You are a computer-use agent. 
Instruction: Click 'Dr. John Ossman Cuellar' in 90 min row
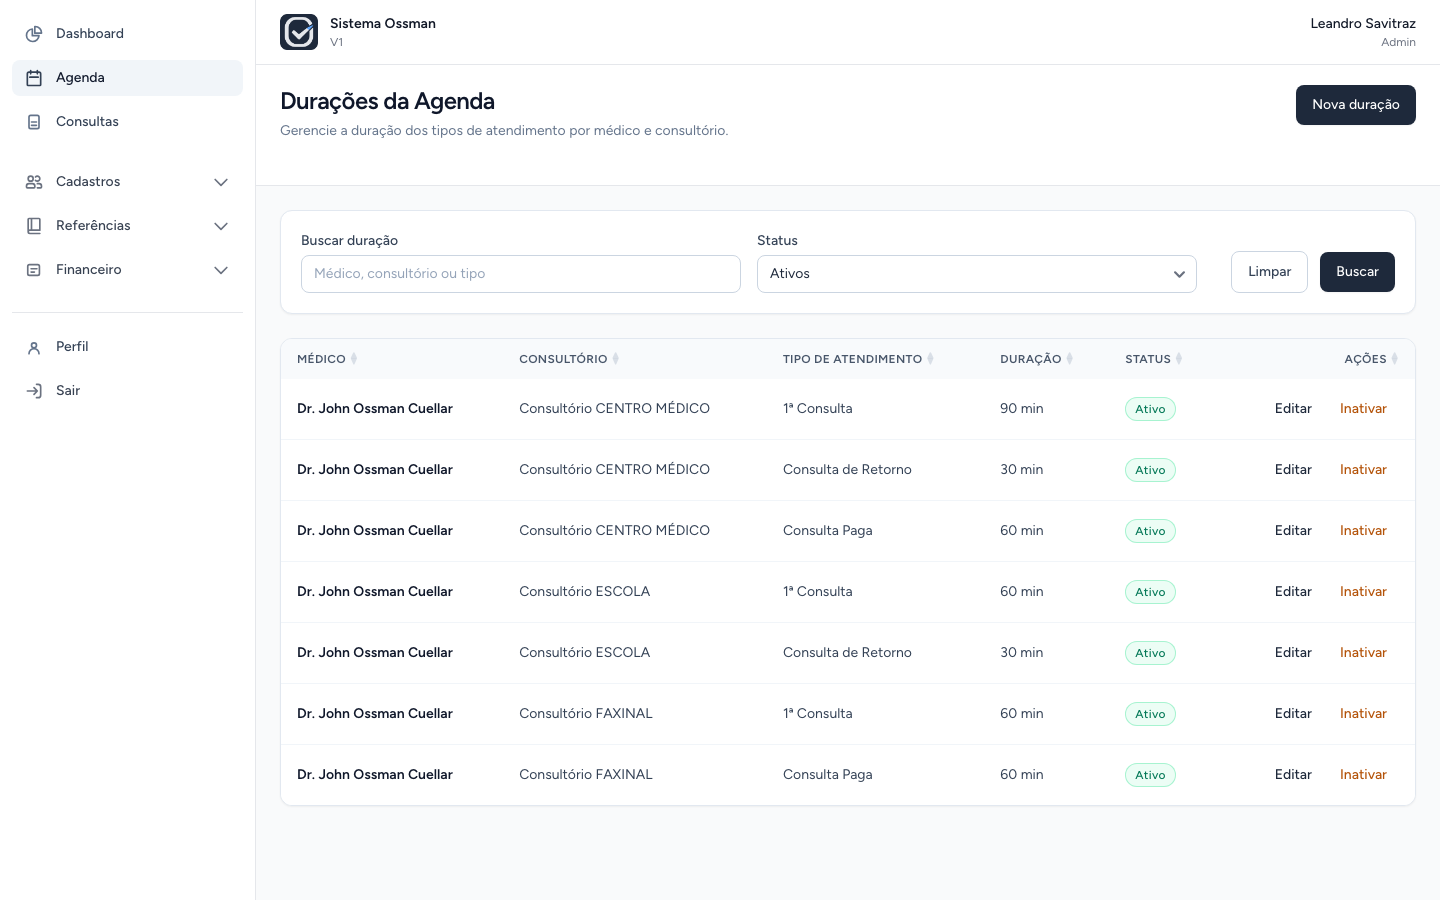point(375,409)
